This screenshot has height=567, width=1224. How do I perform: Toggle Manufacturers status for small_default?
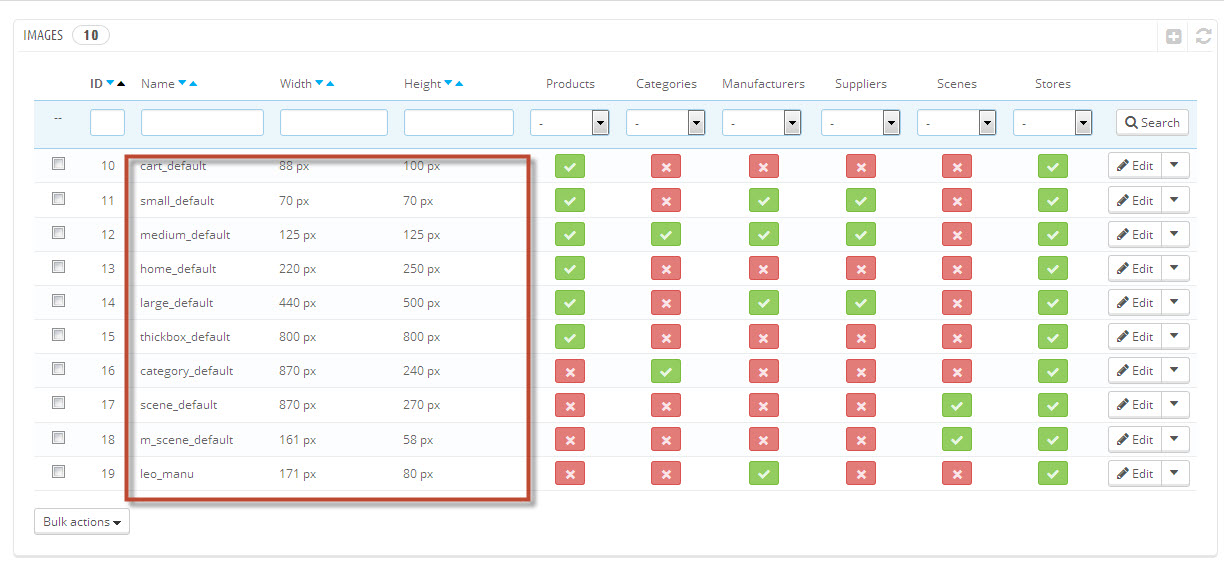coord(764,200)
